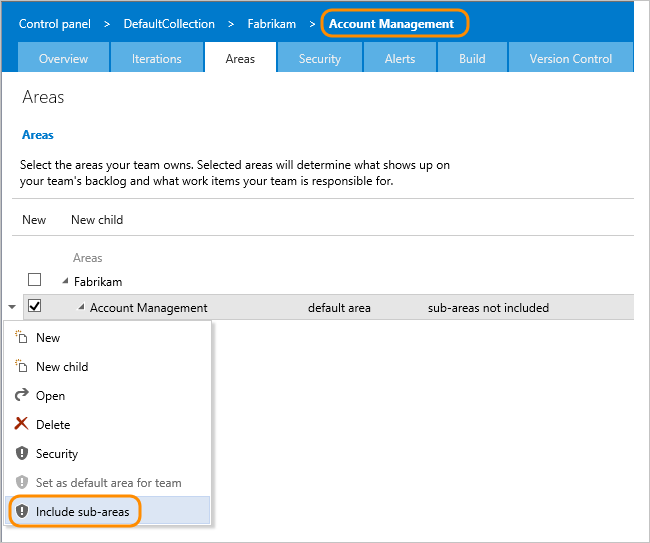Viewport: 650px width, 543px height.
Task: Click the New page icon in context menu
Action: coord(21,337)
